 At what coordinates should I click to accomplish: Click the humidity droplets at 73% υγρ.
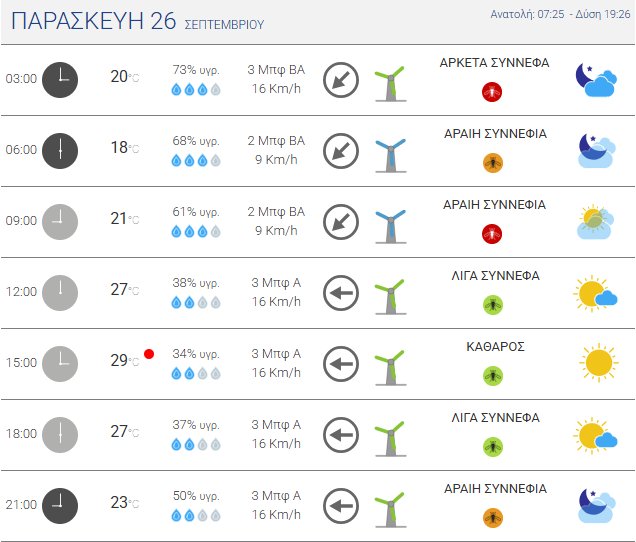(x=196, y=89)
